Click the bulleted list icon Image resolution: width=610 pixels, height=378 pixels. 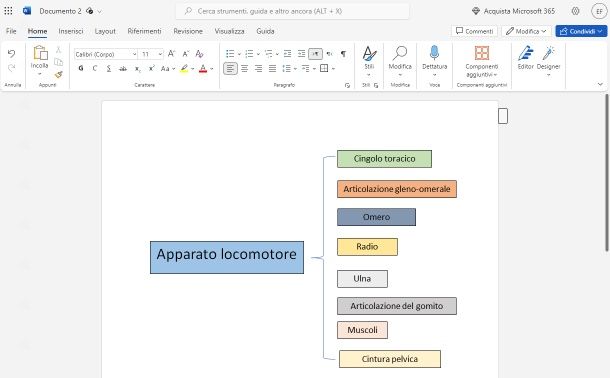(x=230, y=54)
